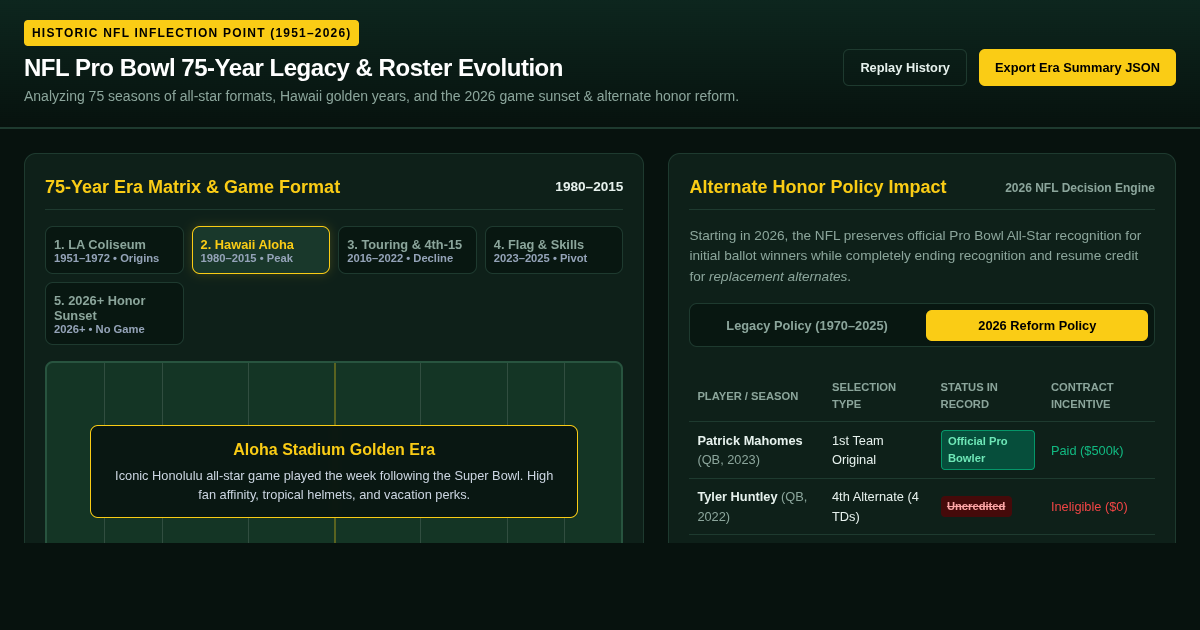The image size is (1200, 630).
Task: Click the Tyler Huntley player name
Action: coord(737,497)
